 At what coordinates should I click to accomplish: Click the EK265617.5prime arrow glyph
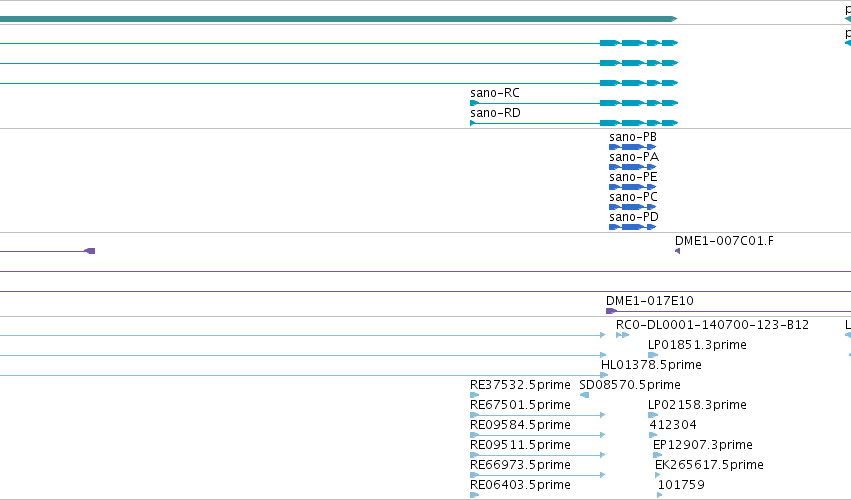coord(658,476)
